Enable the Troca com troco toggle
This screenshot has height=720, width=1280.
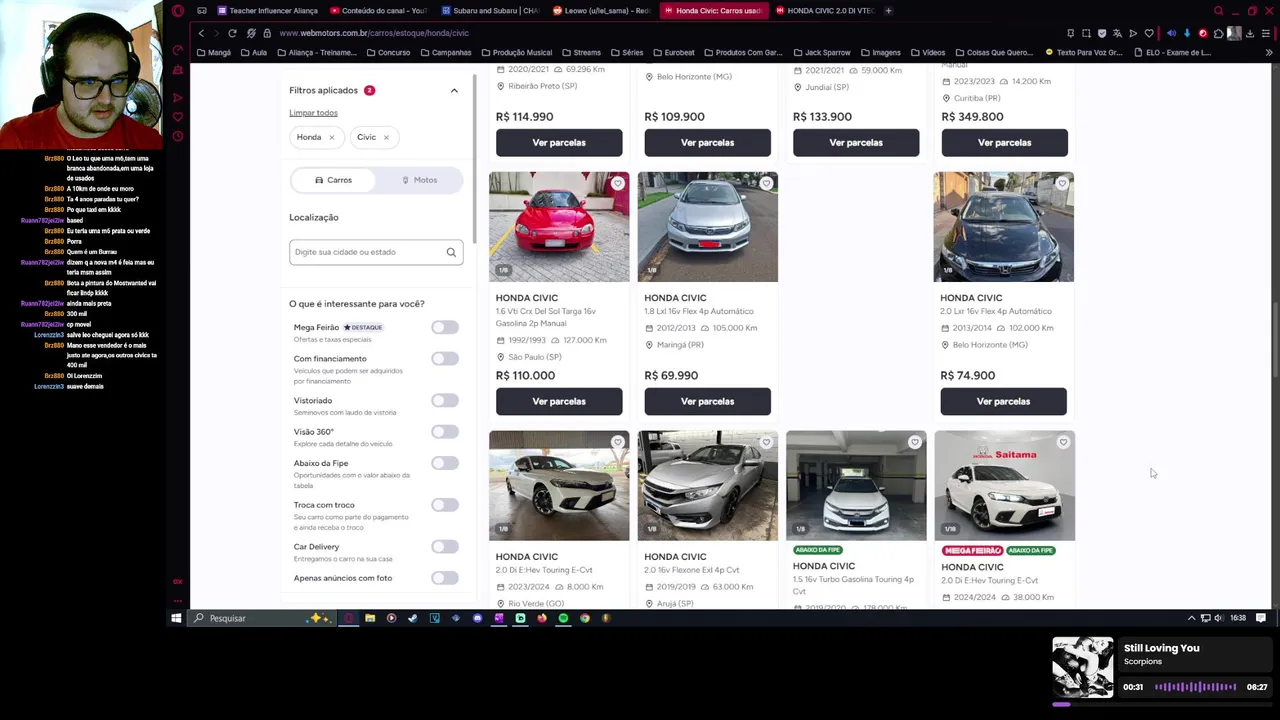click(x=445, y=505)
